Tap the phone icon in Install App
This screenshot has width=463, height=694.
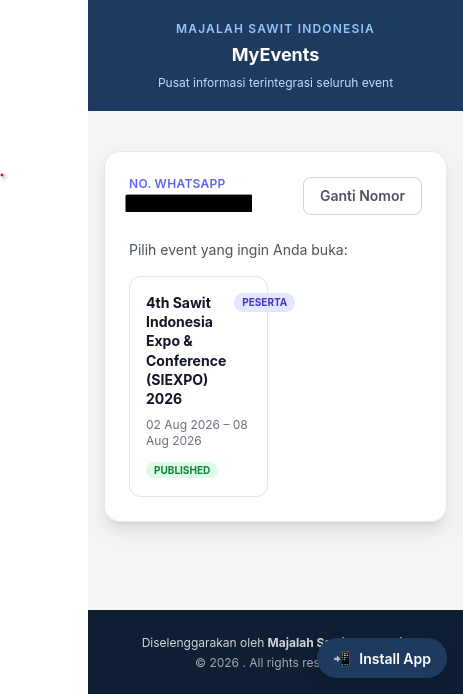tap(342, 659)
